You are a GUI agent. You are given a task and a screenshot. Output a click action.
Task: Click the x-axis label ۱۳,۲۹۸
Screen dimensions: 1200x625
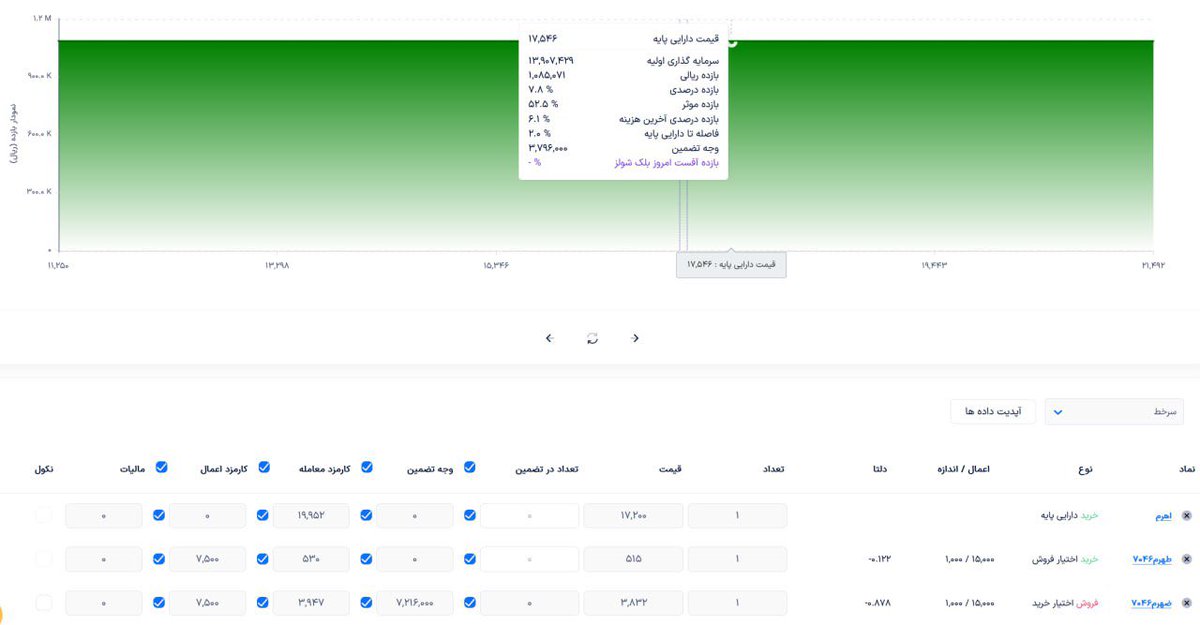(x=277, y=265)
